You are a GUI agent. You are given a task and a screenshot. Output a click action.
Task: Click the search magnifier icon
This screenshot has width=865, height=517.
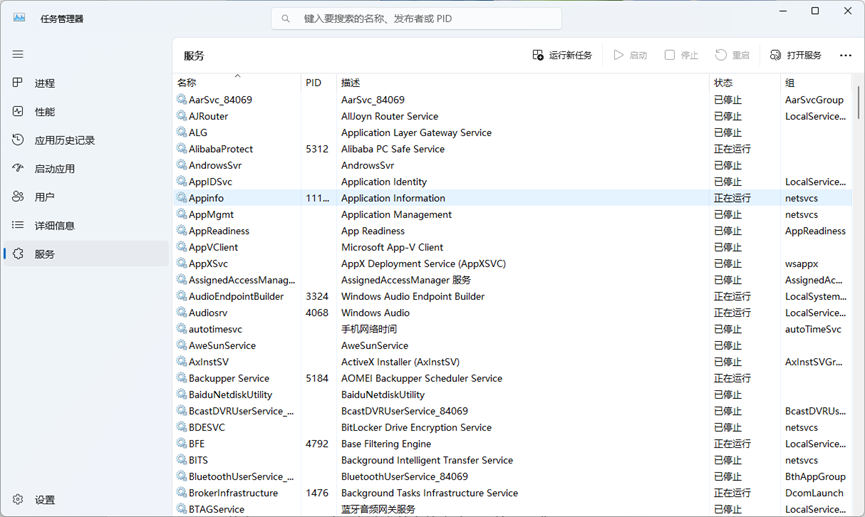286,19
